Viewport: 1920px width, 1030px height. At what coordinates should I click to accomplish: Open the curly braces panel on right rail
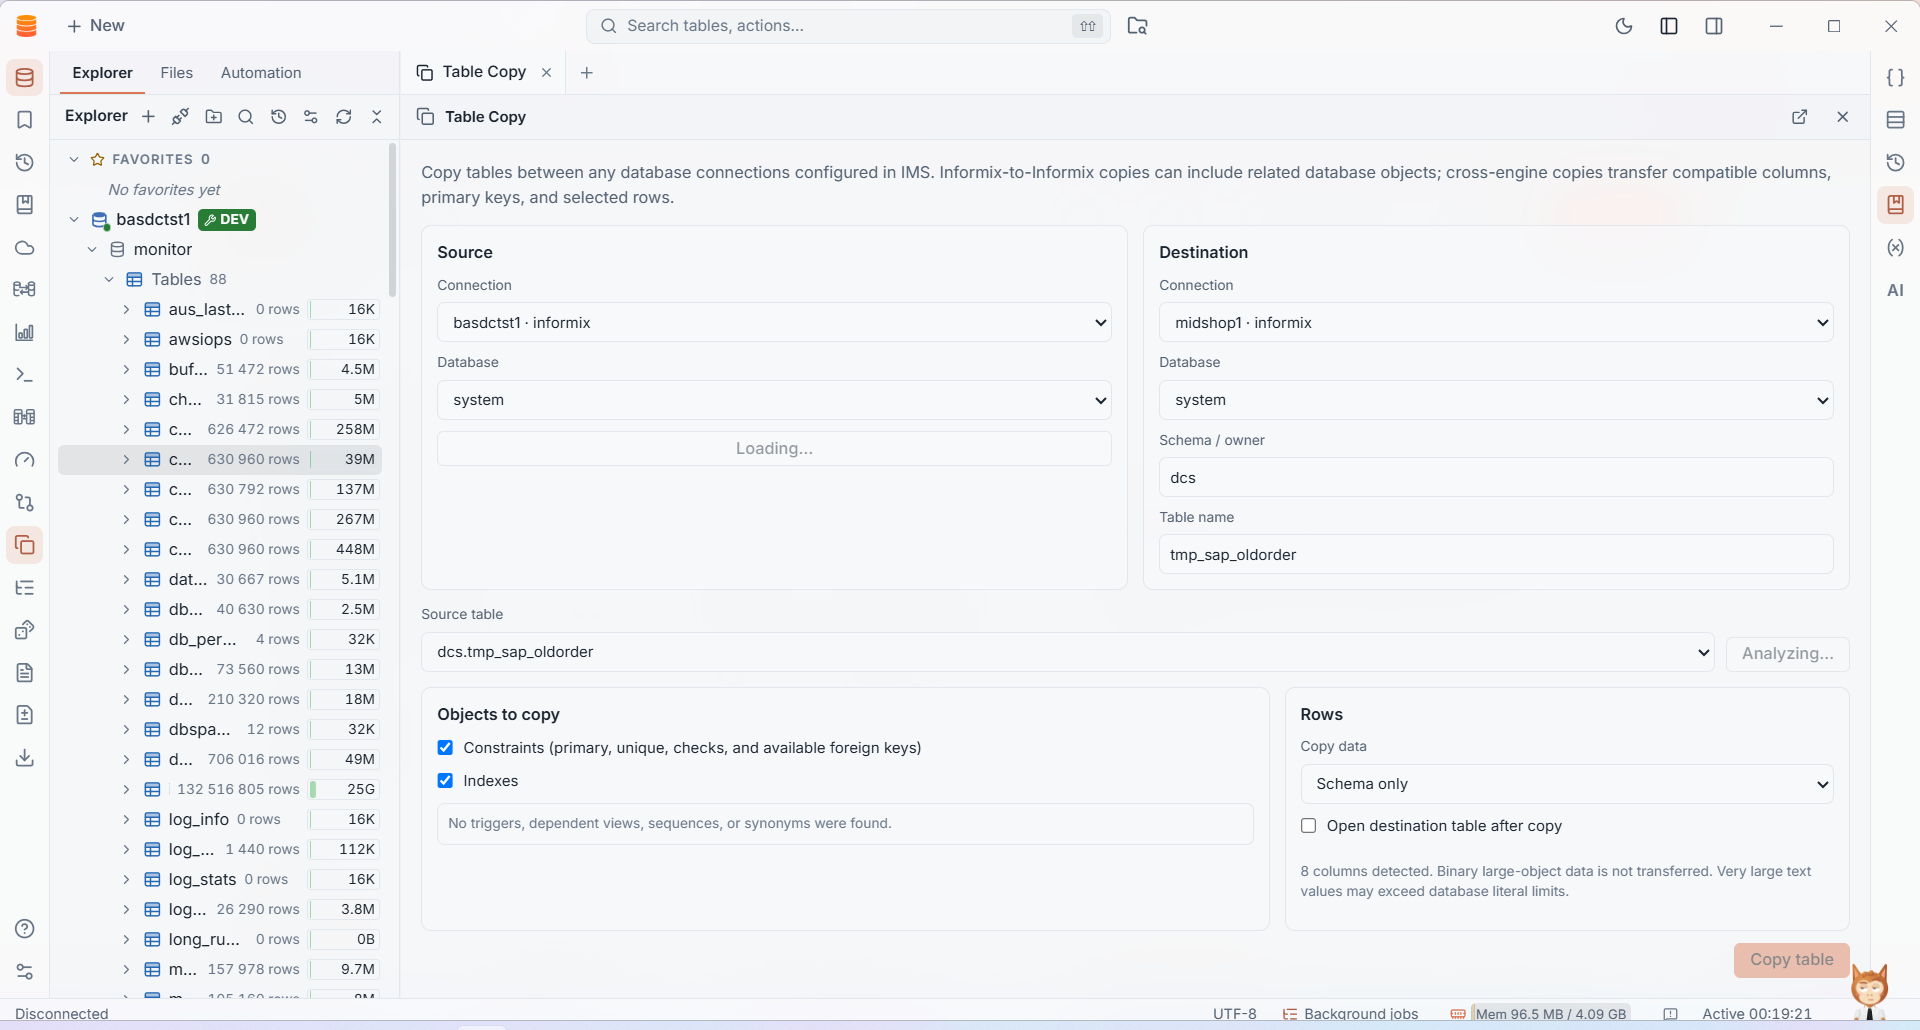(1895, 78)
